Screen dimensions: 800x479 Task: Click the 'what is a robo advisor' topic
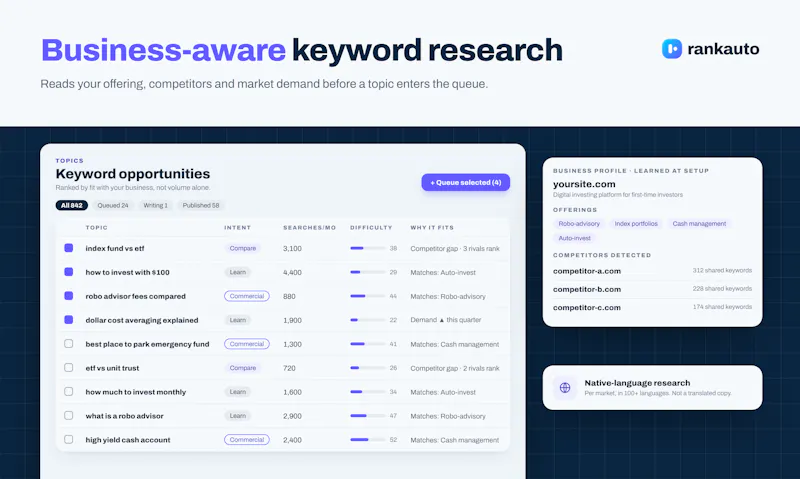(124, 416)
